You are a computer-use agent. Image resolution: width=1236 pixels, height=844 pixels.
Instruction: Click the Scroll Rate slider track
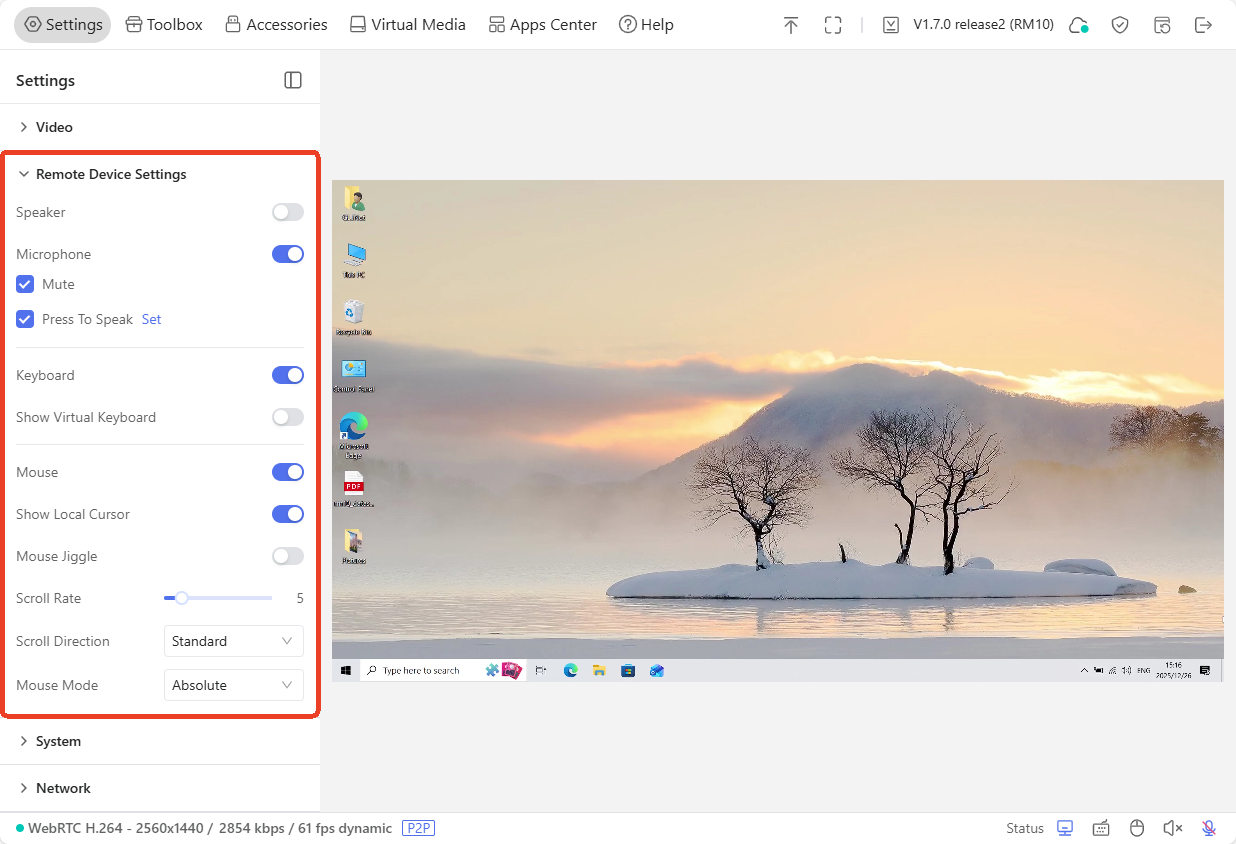230,598
